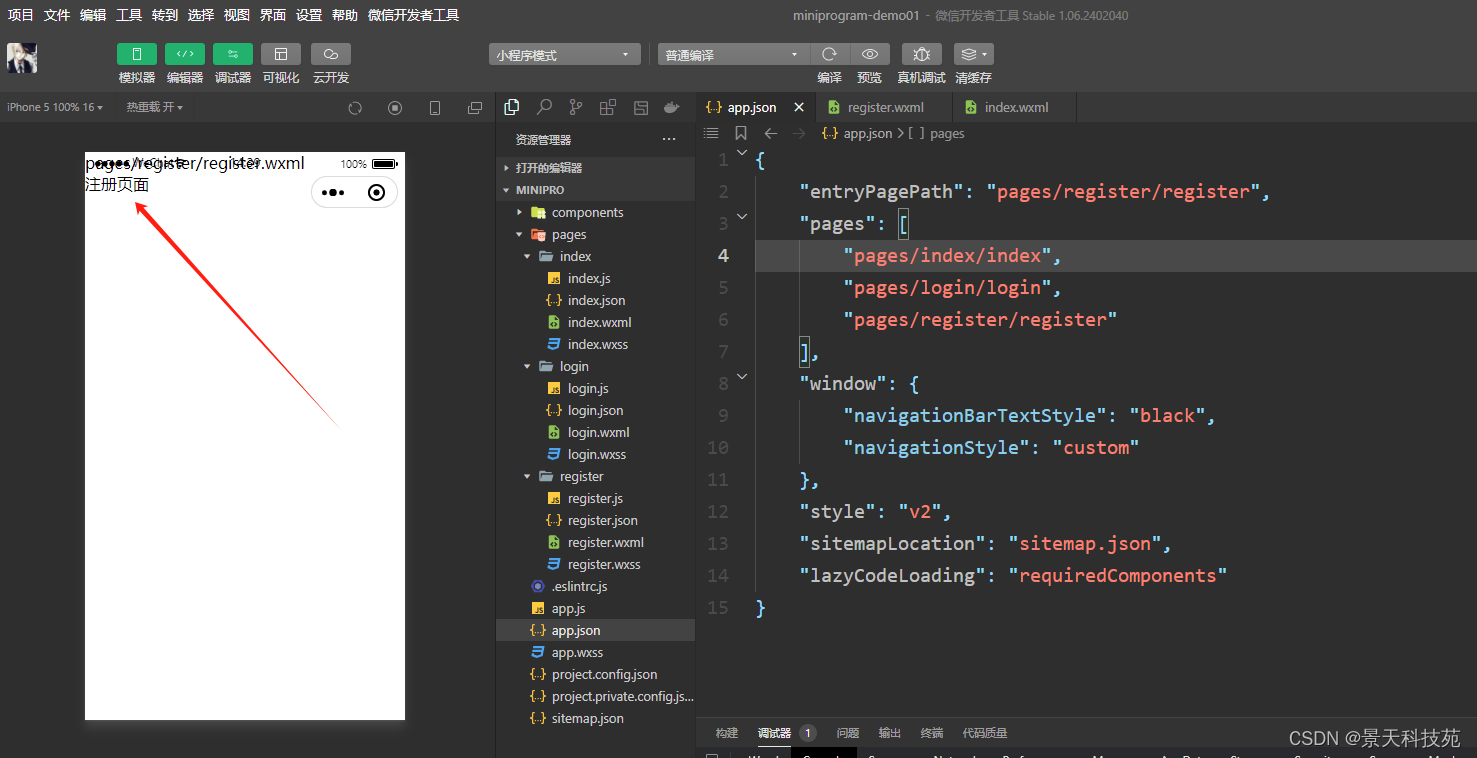Open the source control branch icon
Screen dimensions: 1477x758
pos(576,107)
